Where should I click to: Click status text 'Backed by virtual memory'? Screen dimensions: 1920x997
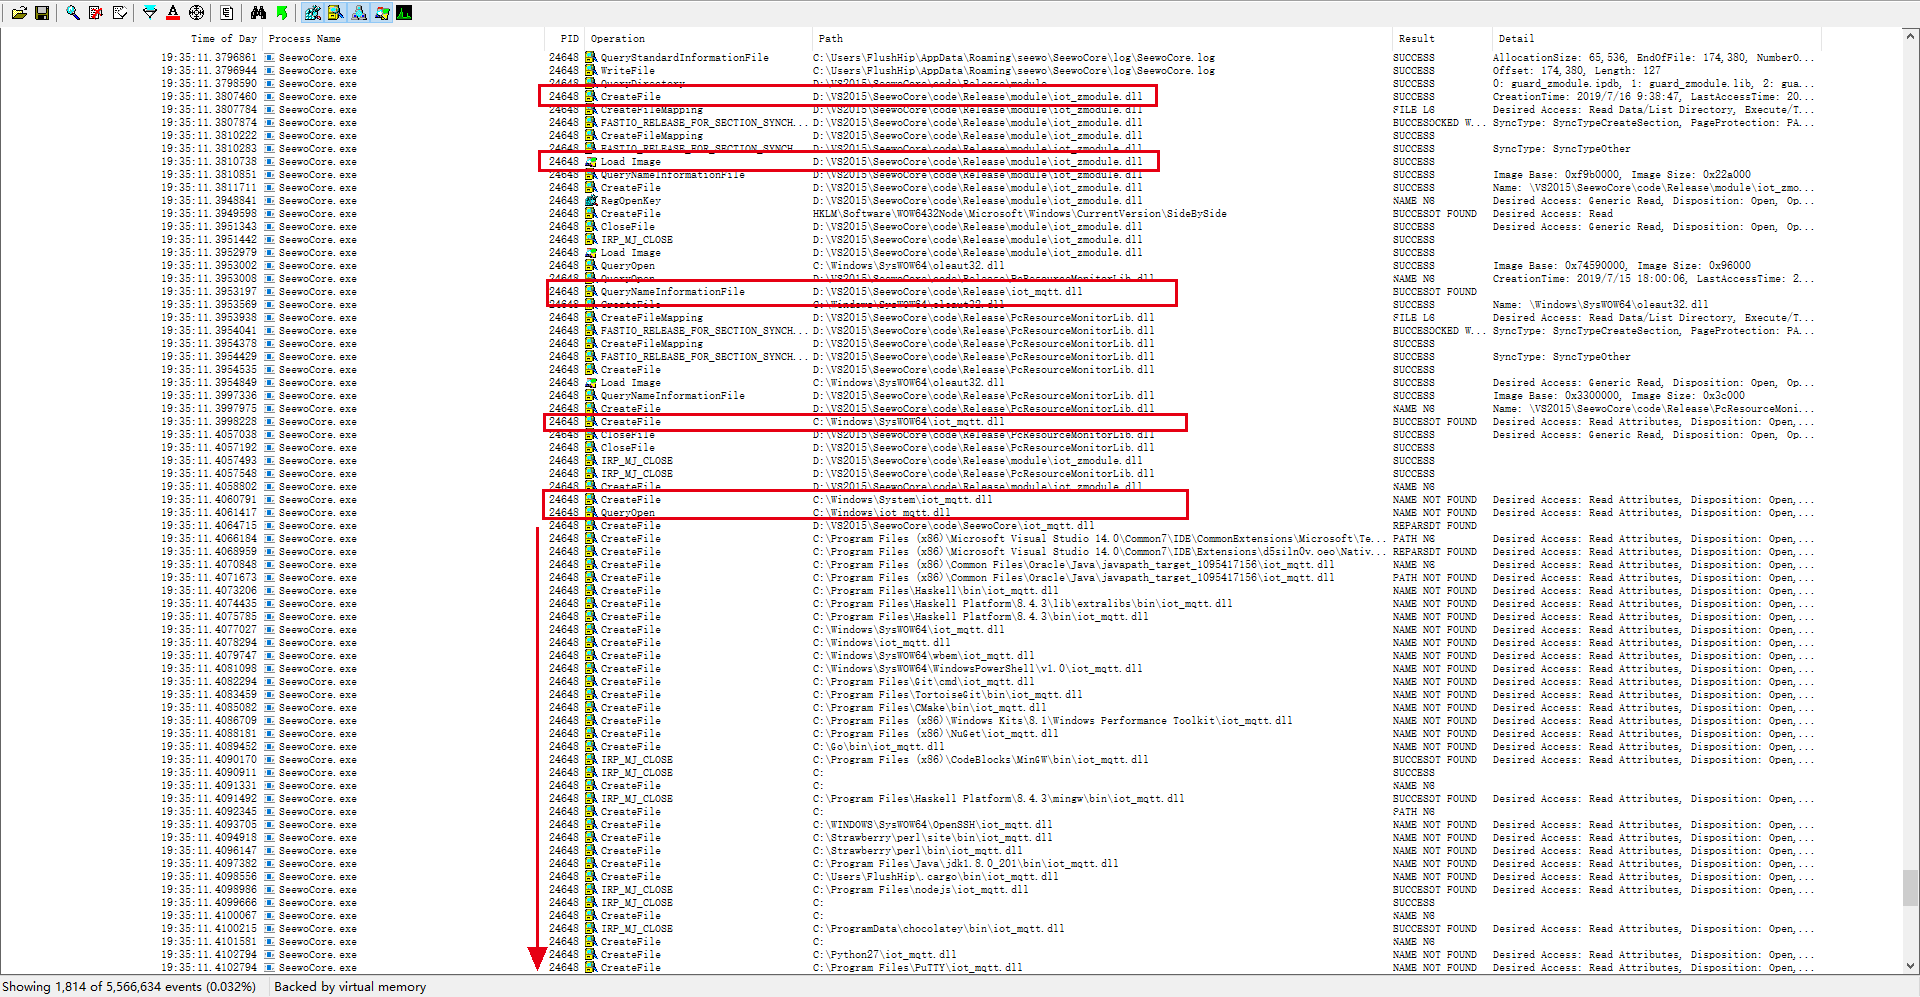pos(350,987)
